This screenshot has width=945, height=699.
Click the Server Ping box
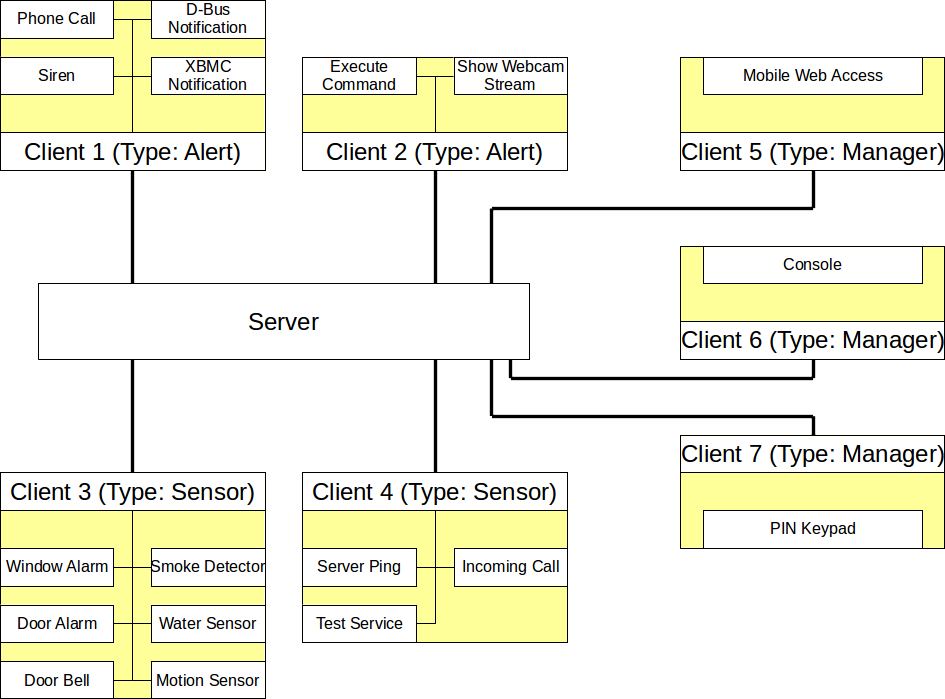click(359, 567)
